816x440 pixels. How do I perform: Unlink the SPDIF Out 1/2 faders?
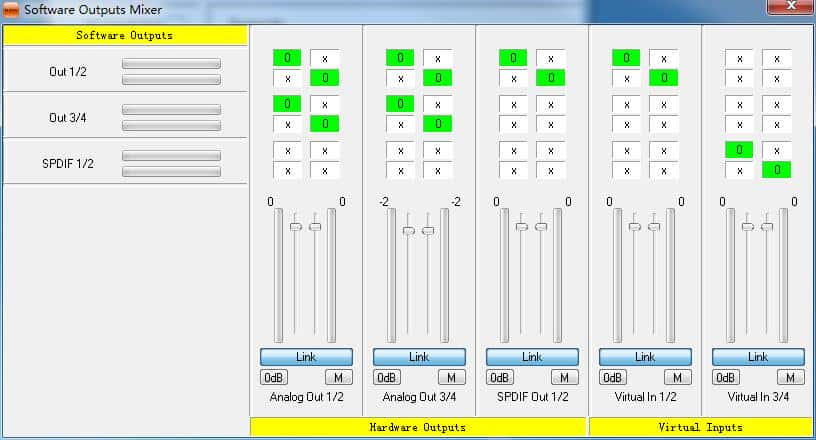pyautogui.click(x=532, y=357)
